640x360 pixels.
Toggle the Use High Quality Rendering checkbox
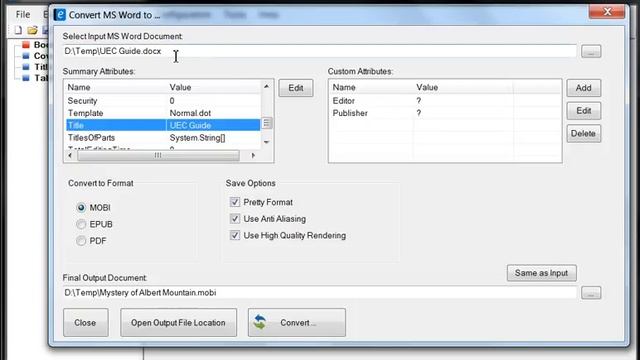click(x=235, y=236)
